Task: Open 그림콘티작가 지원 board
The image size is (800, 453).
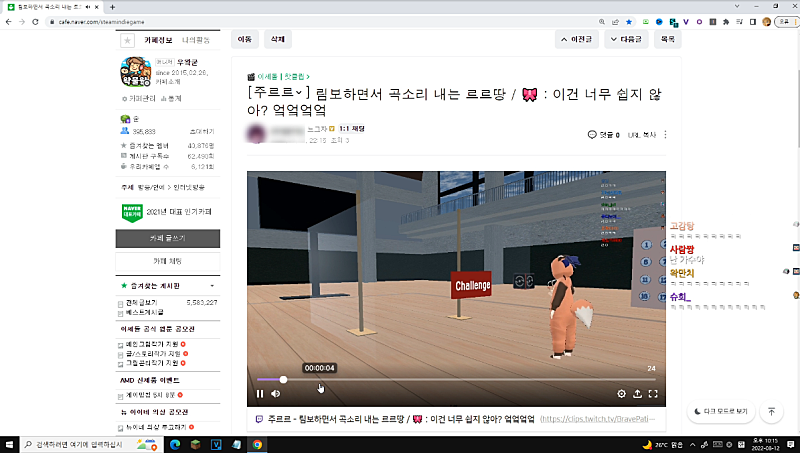Action: 152,363
